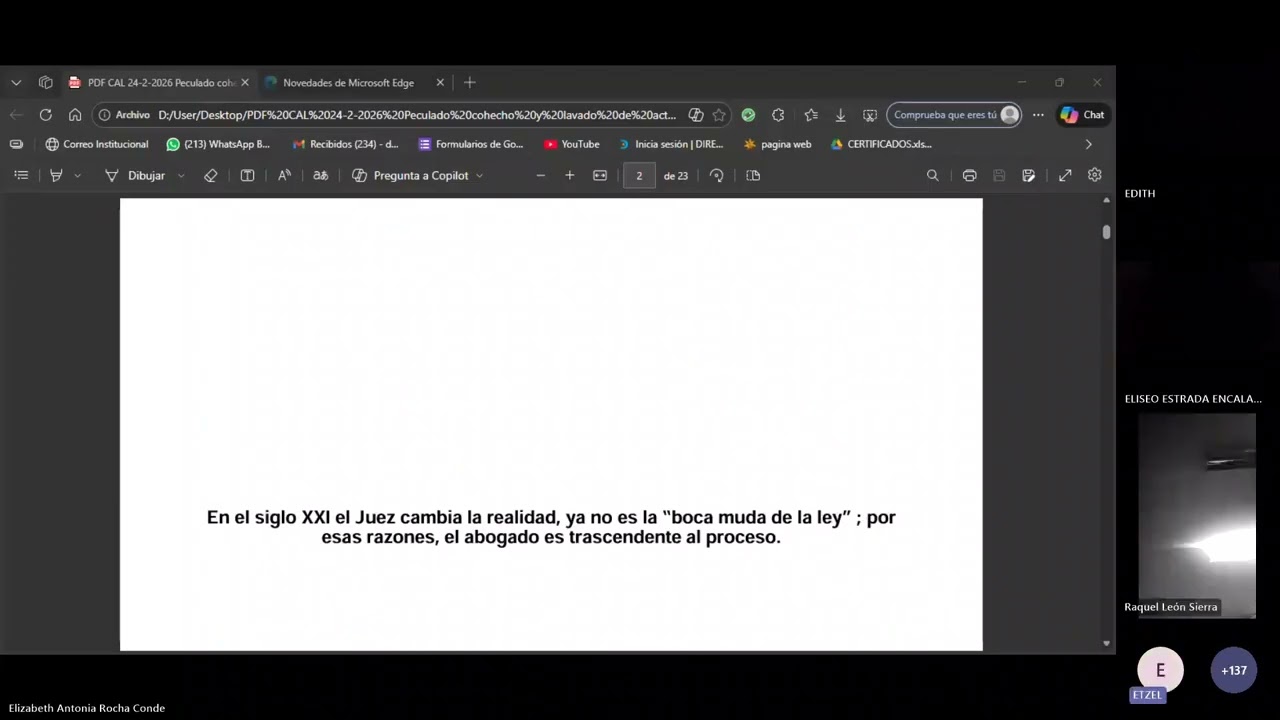The width and height of the screenshot is (1280, 720).
Task: Activate the Dibujar draw tool
Action: [x=135, y=175]
